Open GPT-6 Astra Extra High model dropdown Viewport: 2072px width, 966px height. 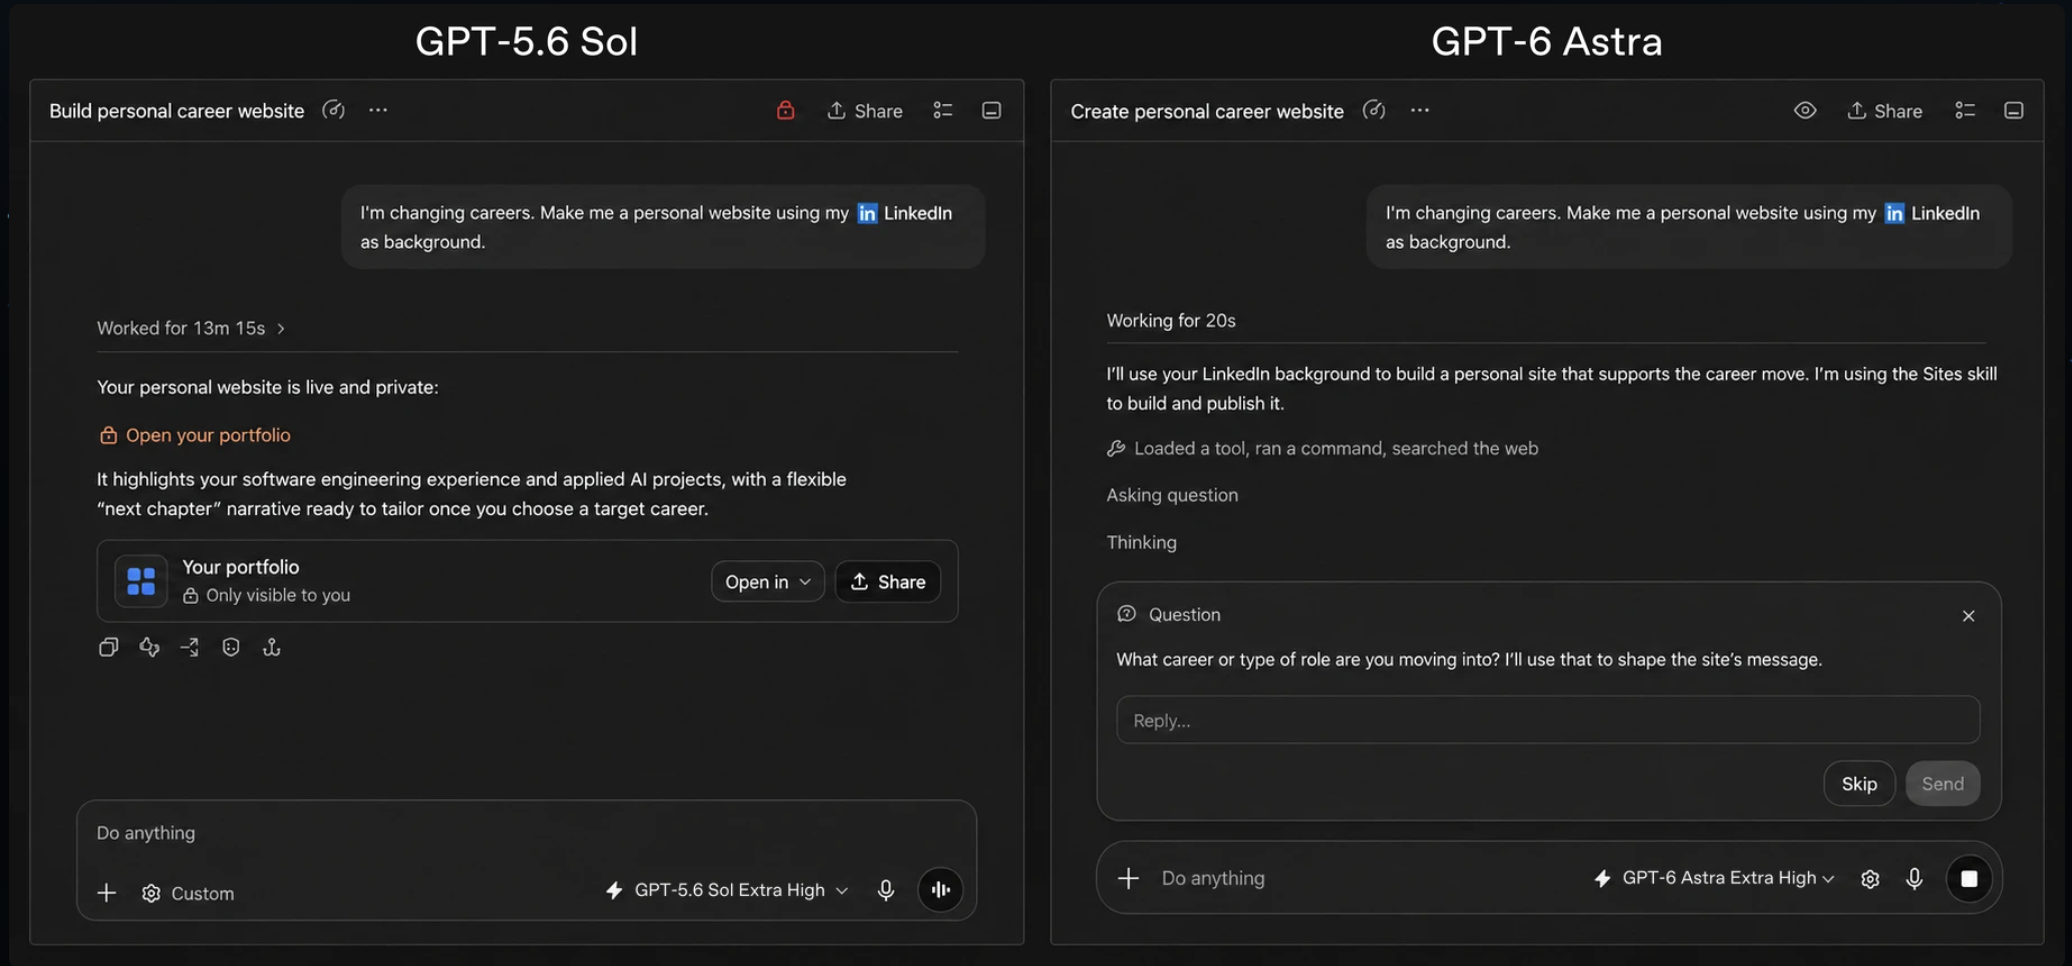tap(1714, 878)
